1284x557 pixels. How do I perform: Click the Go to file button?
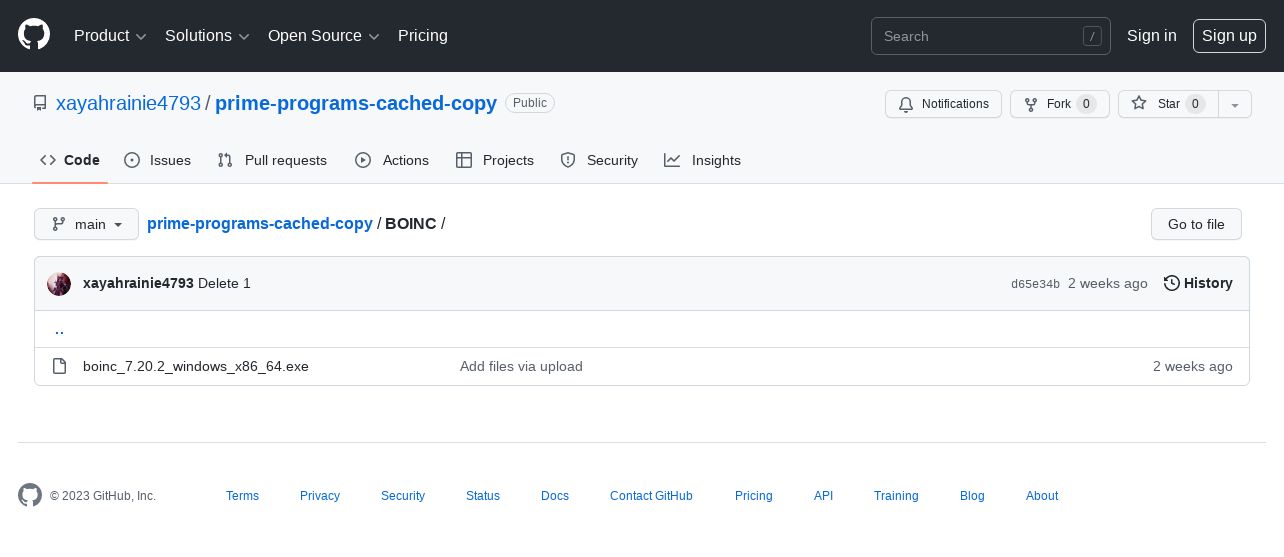(1196, 224)
